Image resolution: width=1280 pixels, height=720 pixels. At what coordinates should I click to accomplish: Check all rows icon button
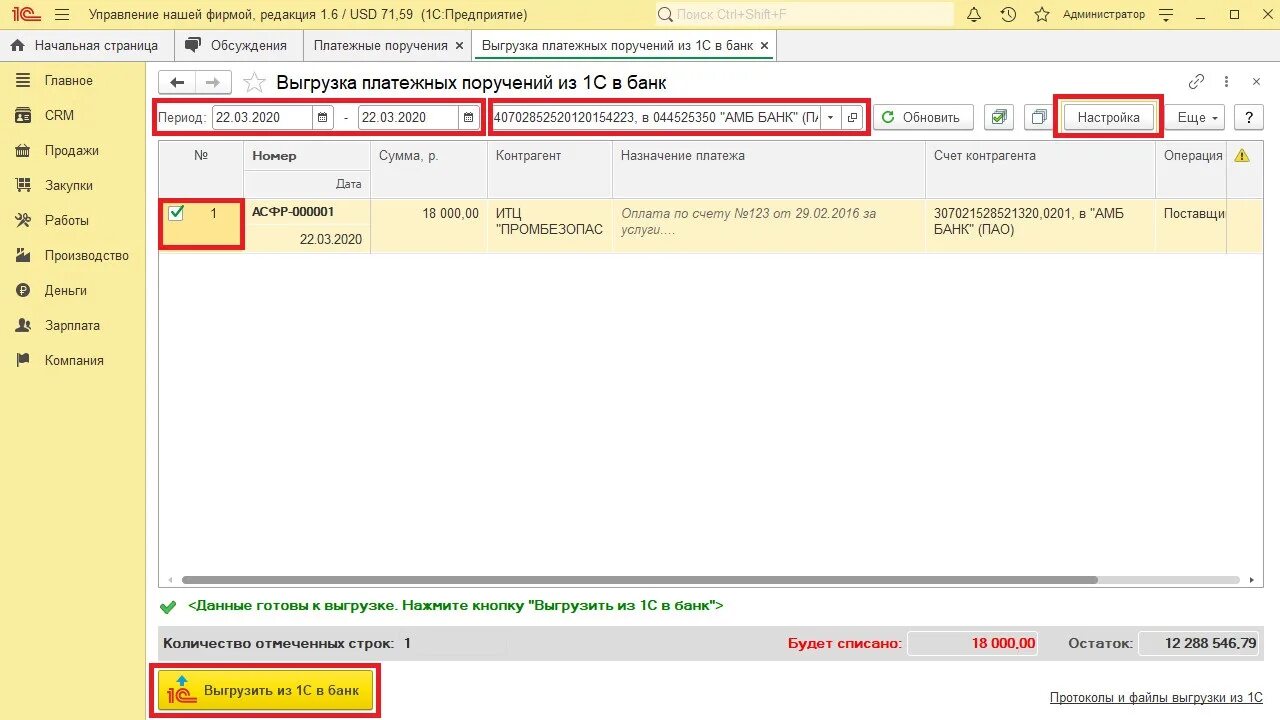point(997,117)
